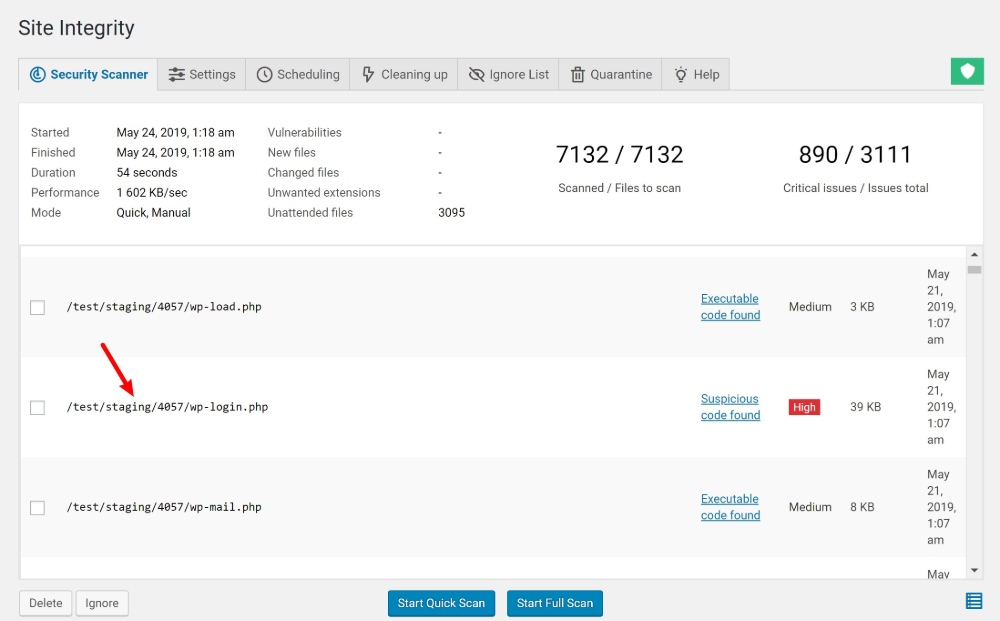Click the Help lightbulb icon

680,75
